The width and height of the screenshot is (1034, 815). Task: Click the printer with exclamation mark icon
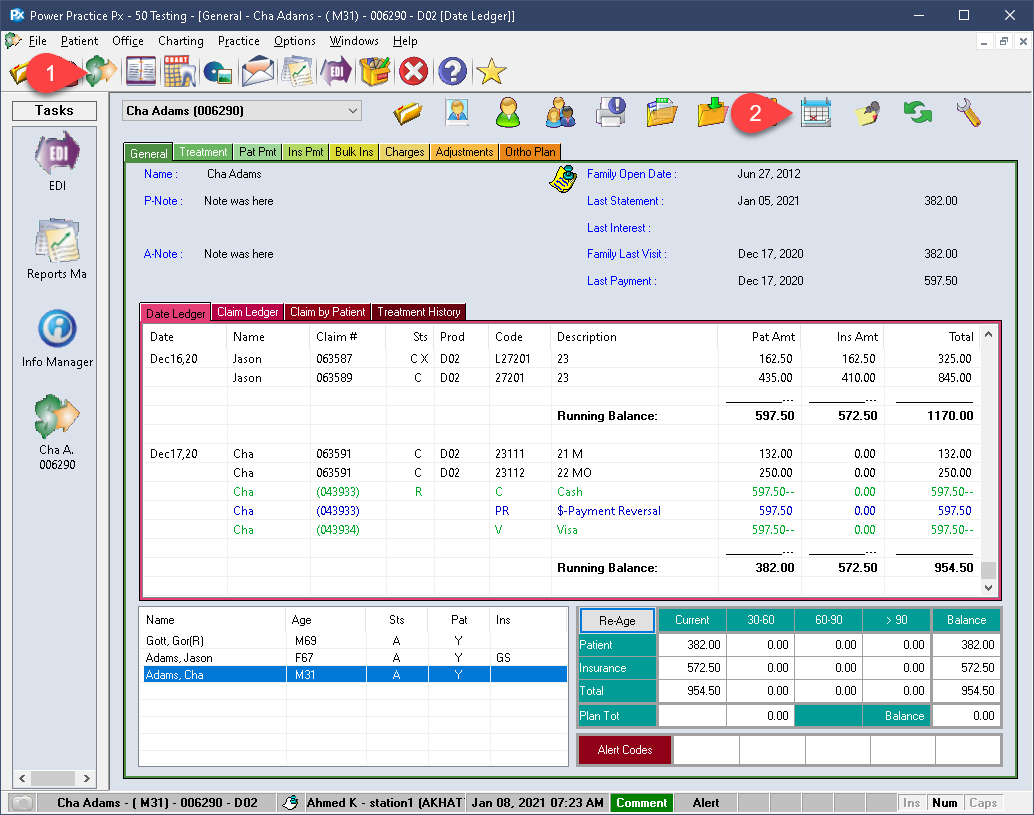[x=611, y=112]
